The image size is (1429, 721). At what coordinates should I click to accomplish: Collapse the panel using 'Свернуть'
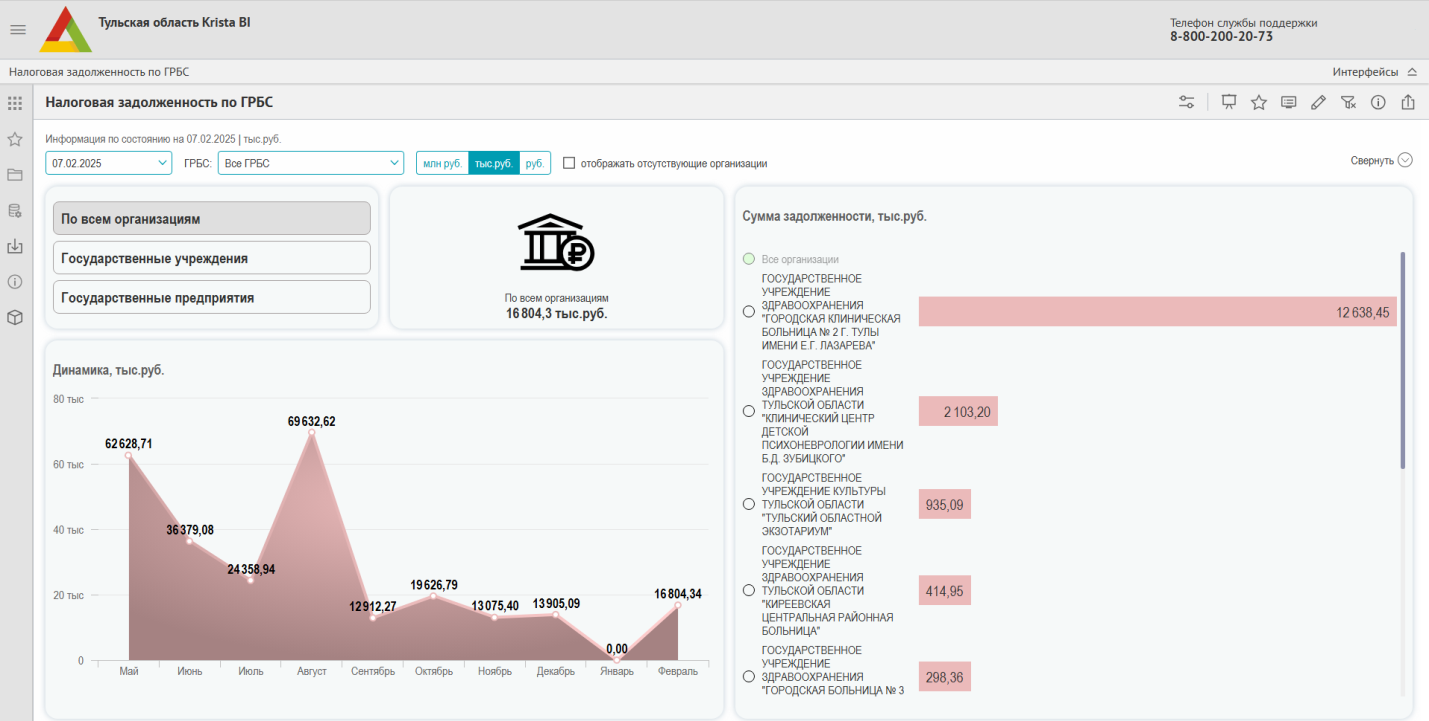[1380, 160]
